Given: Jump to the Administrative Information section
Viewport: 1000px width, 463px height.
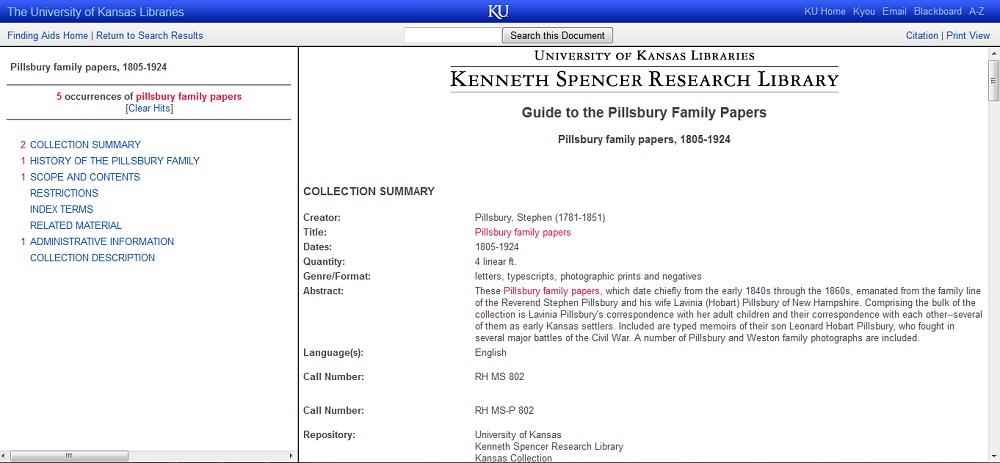Looking at the screenshot, I should [x=102, y=242].
